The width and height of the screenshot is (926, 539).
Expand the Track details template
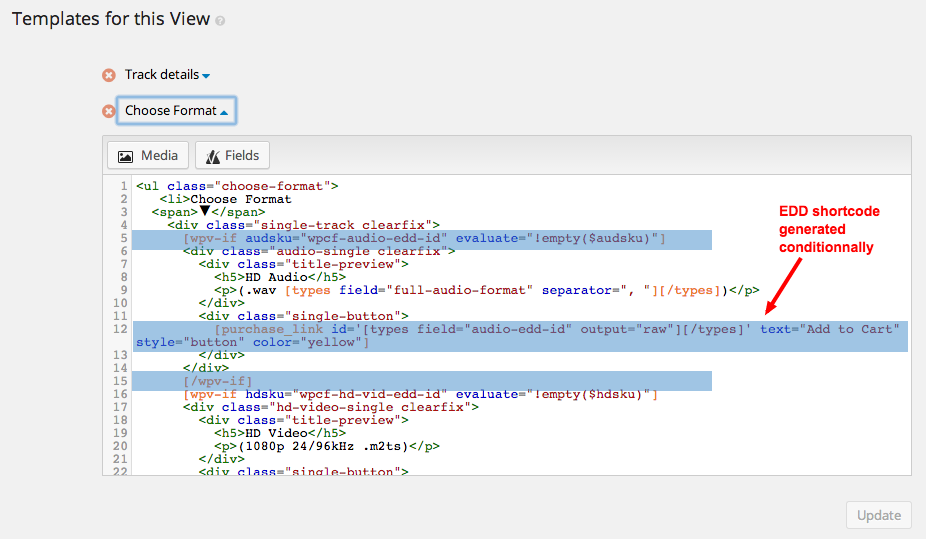click(206, 76)
